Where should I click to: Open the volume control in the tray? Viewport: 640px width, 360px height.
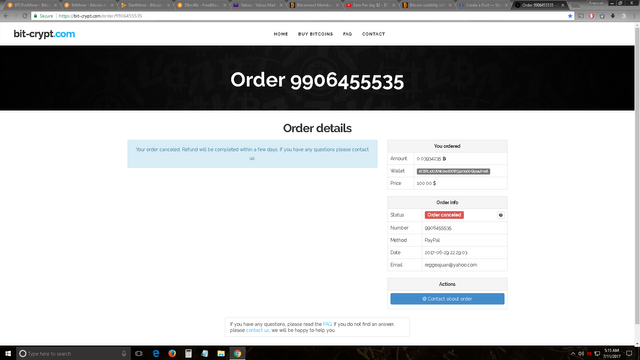click(x=581, y=354)
